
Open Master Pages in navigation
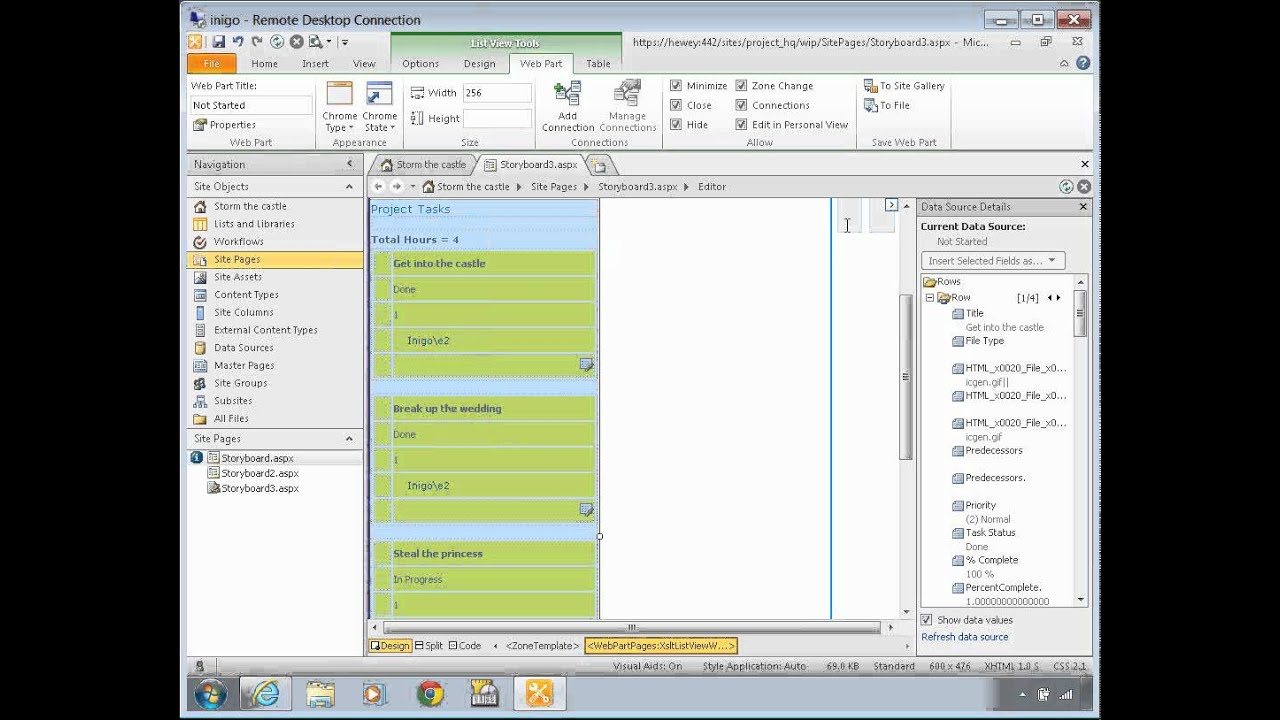[244, 366]
